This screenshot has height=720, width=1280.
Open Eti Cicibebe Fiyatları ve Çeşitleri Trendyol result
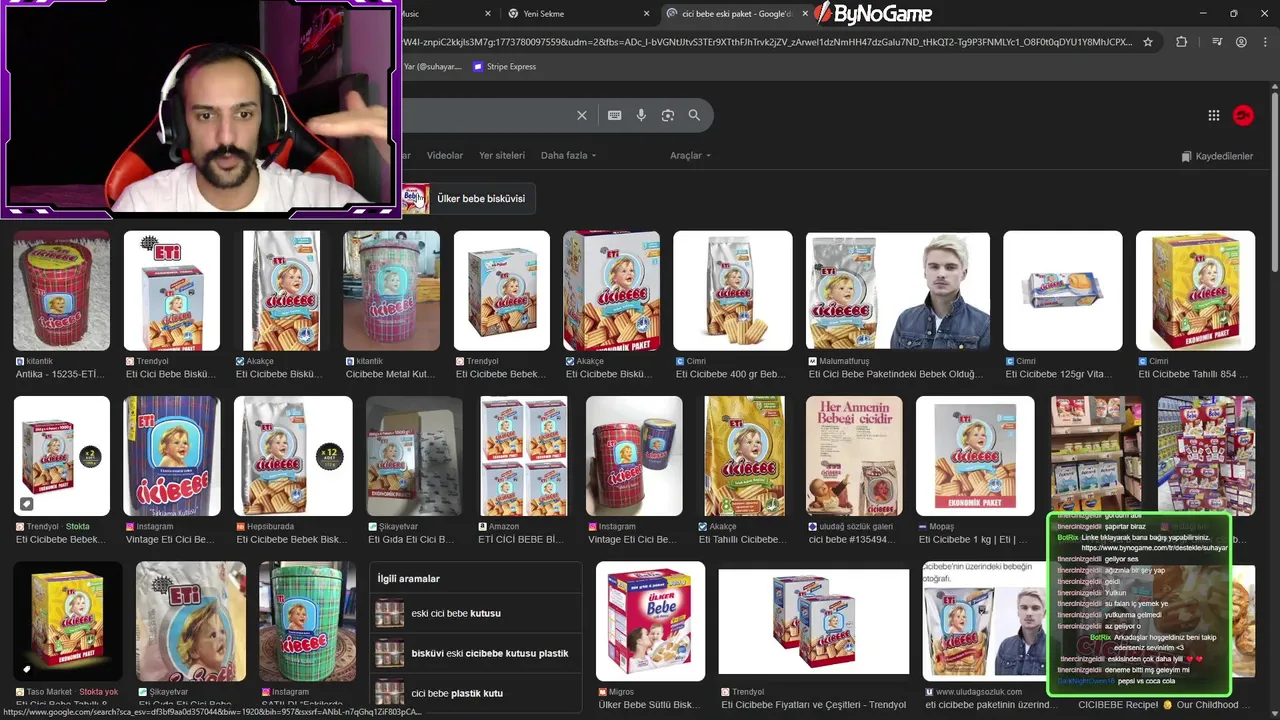tap(814, 621)
